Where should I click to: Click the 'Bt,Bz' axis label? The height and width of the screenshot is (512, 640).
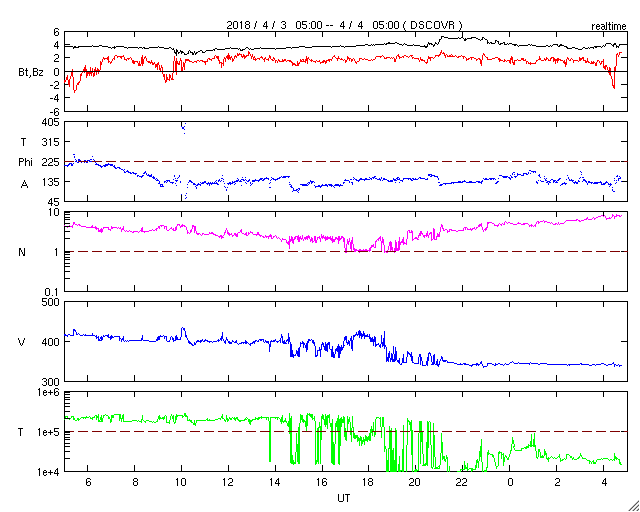31,74
